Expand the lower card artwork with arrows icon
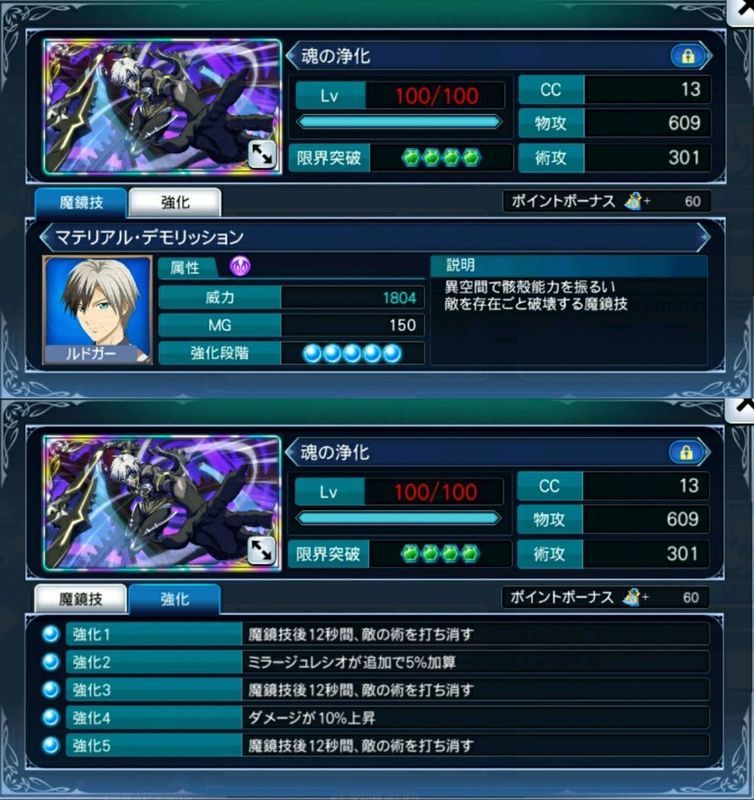 click(x=262, y=551)
